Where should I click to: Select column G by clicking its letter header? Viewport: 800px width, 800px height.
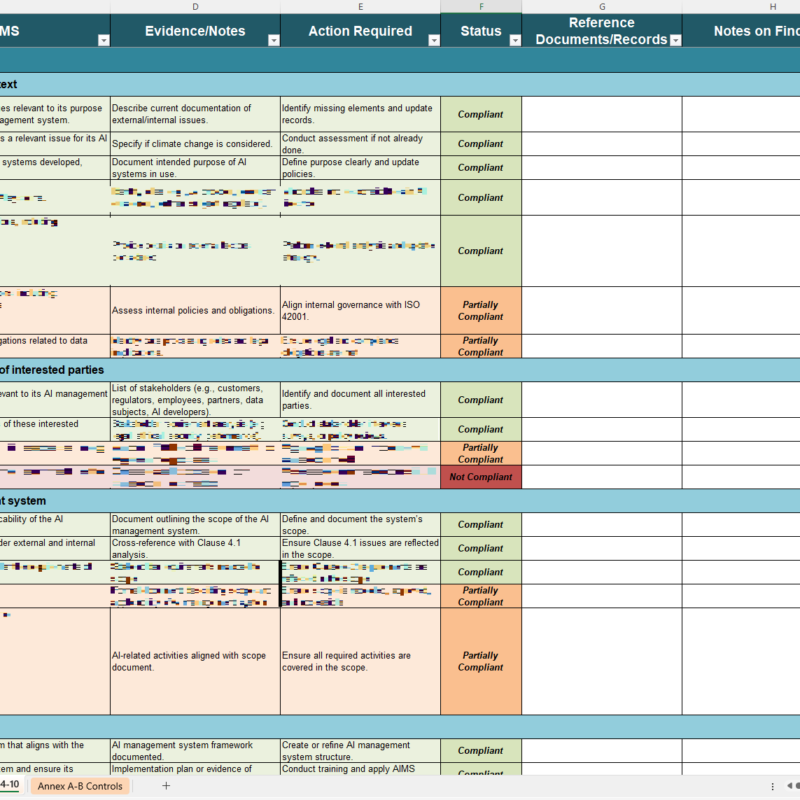[602, 7]
